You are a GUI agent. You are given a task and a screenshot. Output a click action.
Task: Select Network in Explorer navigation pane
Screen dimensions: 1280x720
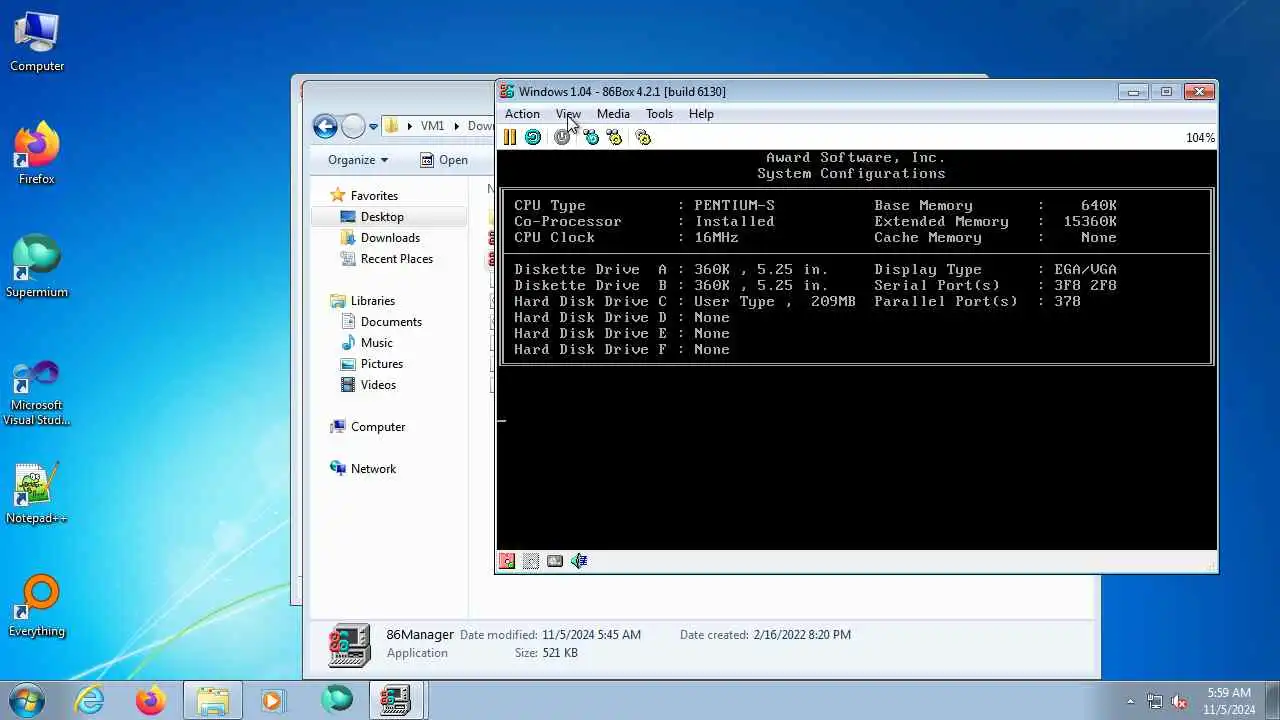coord(363,469)
